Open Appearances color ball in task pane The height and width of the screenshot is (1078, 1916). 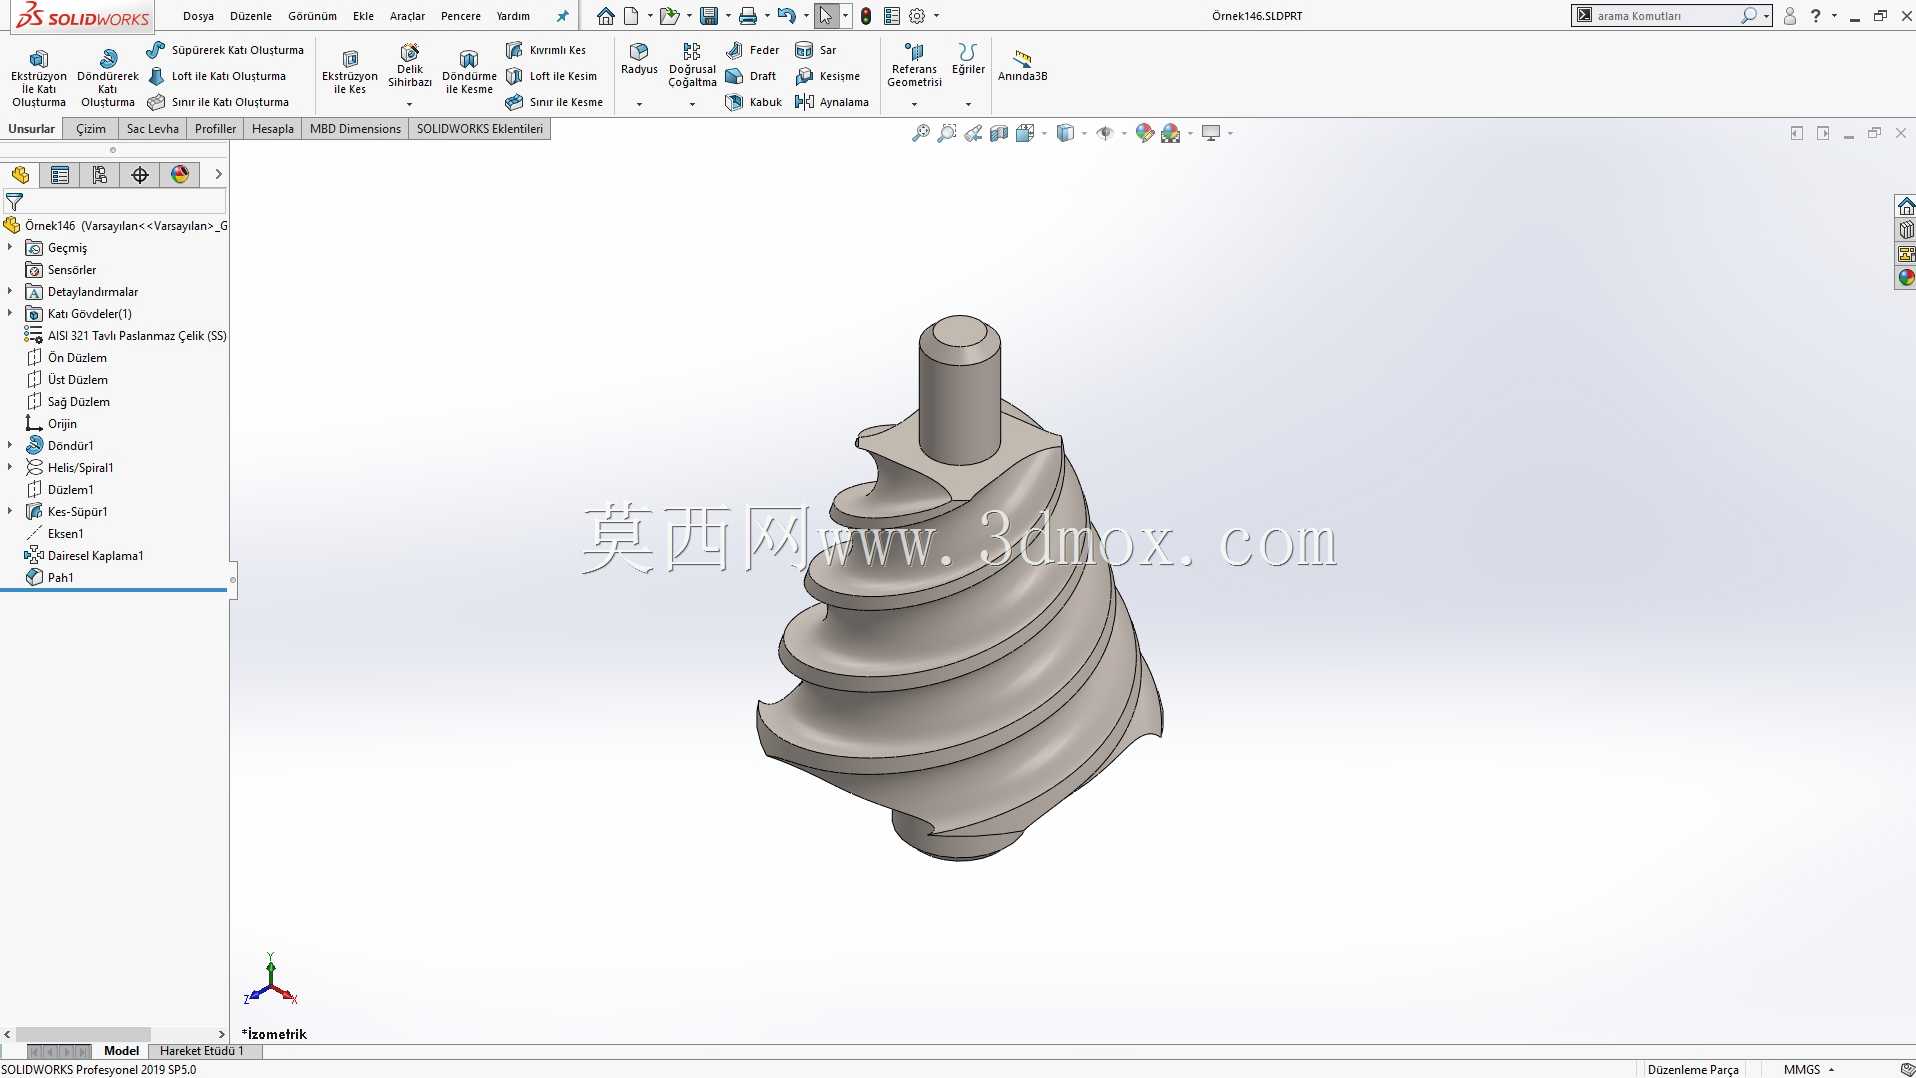pos(1906,278)
